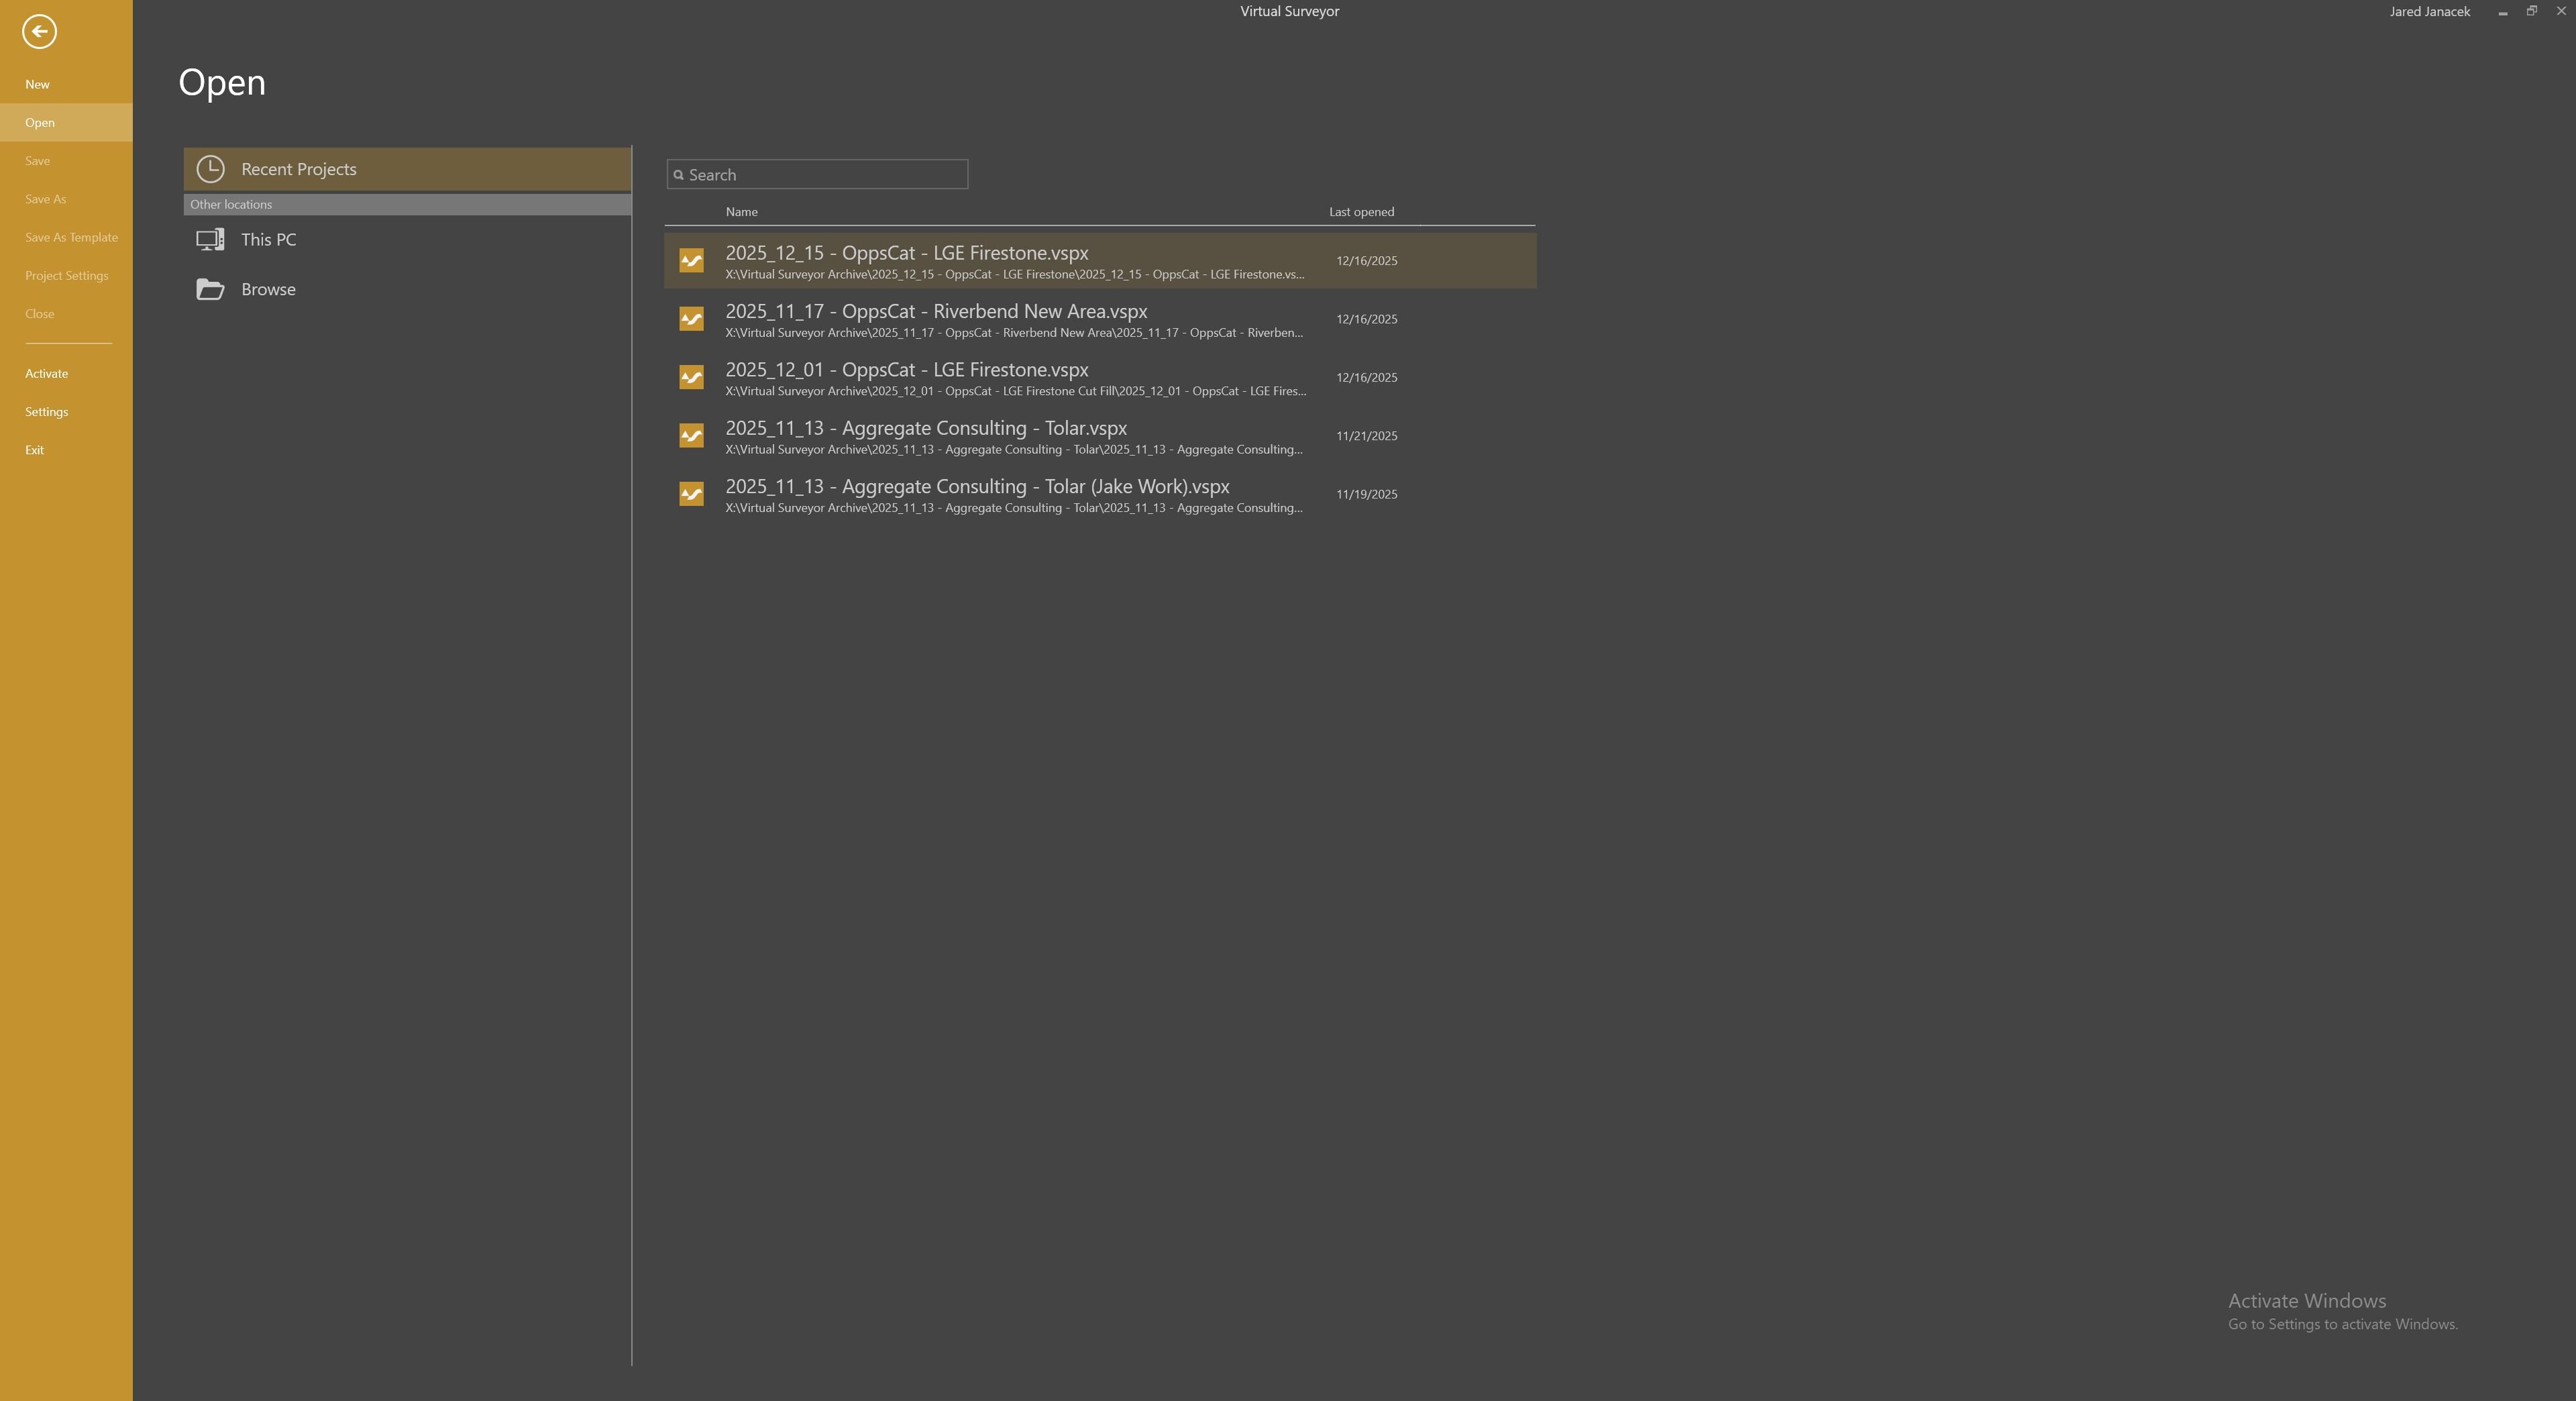2576x1401 pixels.
Task: Sort projects by Name column header
Action: click(741, 212)
